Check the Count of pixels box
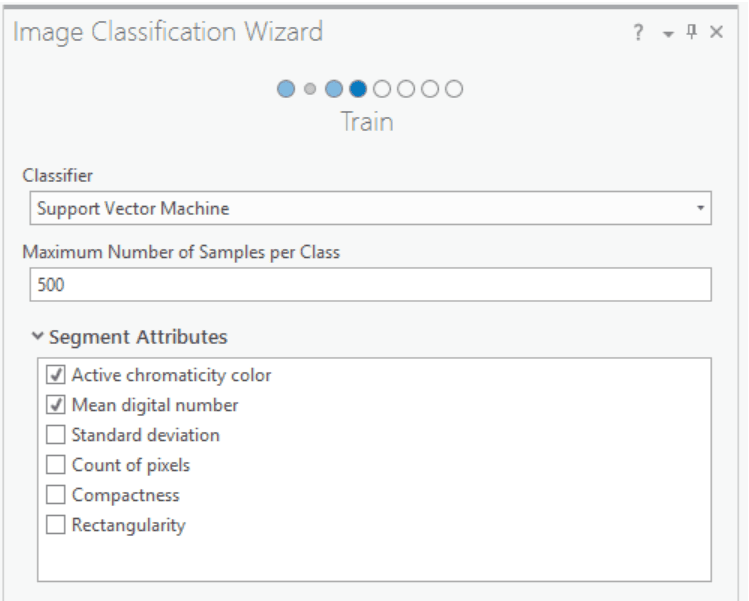 (54, 466)
